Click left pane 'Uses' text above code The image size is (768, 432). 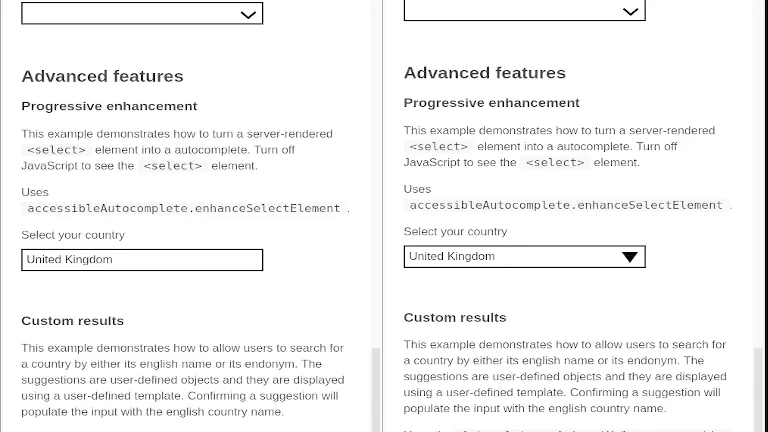35,192
